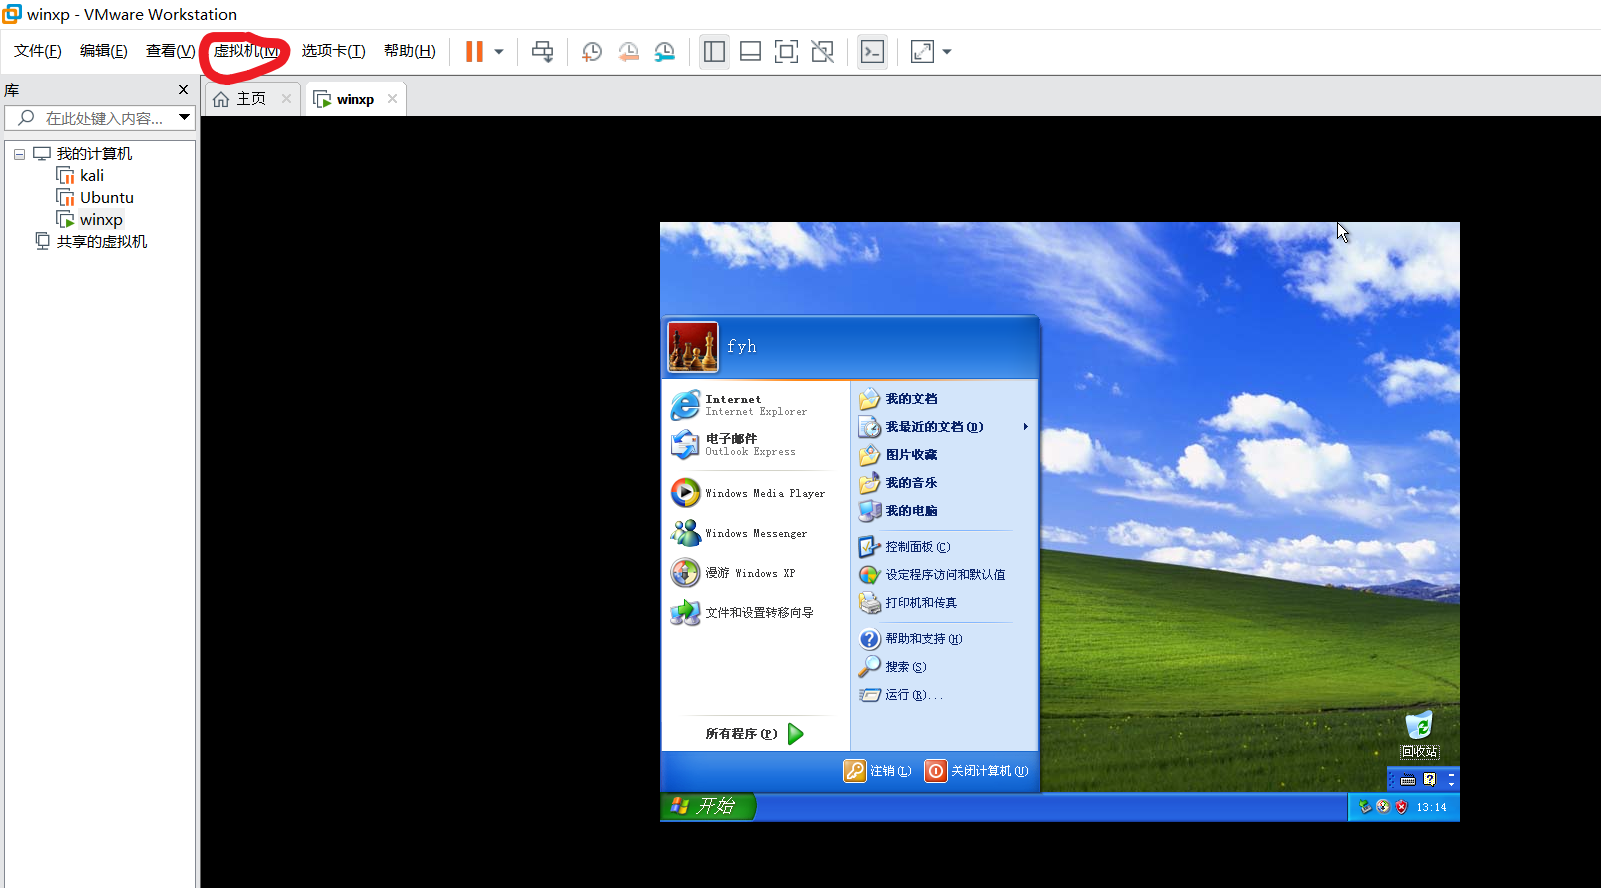The width and height of the screenshot is (1601, 888).
Task: Focus the library search input field
Action: (98, 118)
